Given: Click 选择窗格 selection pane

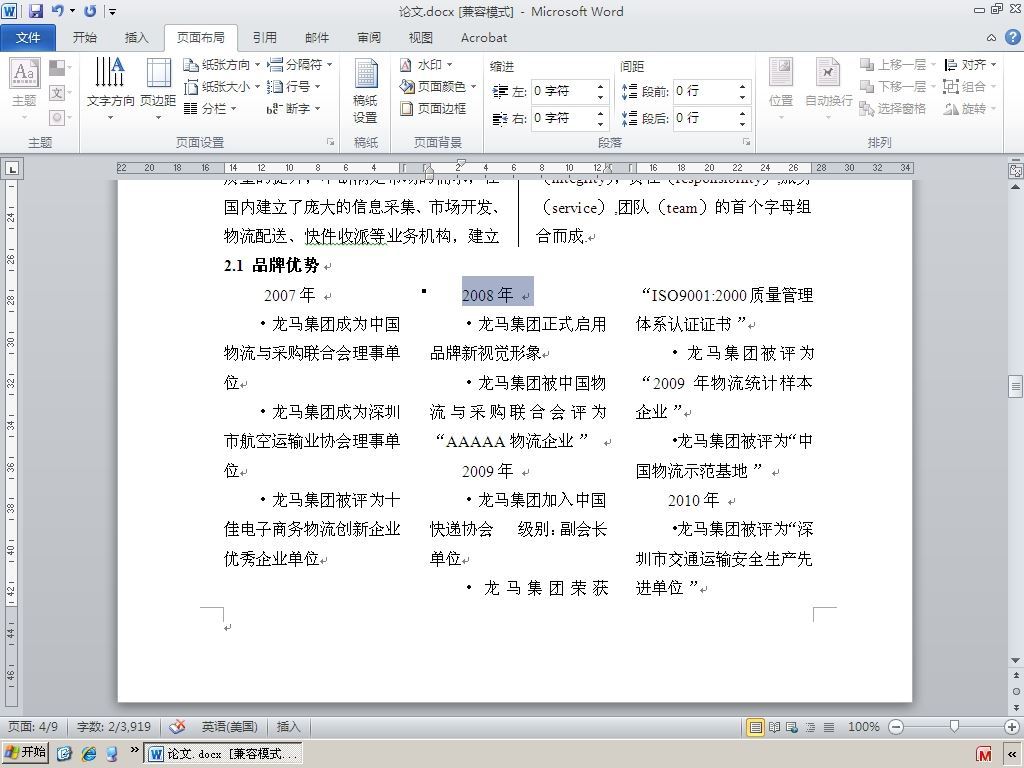Looking at the screenshot, I should [x=893, y=108].
